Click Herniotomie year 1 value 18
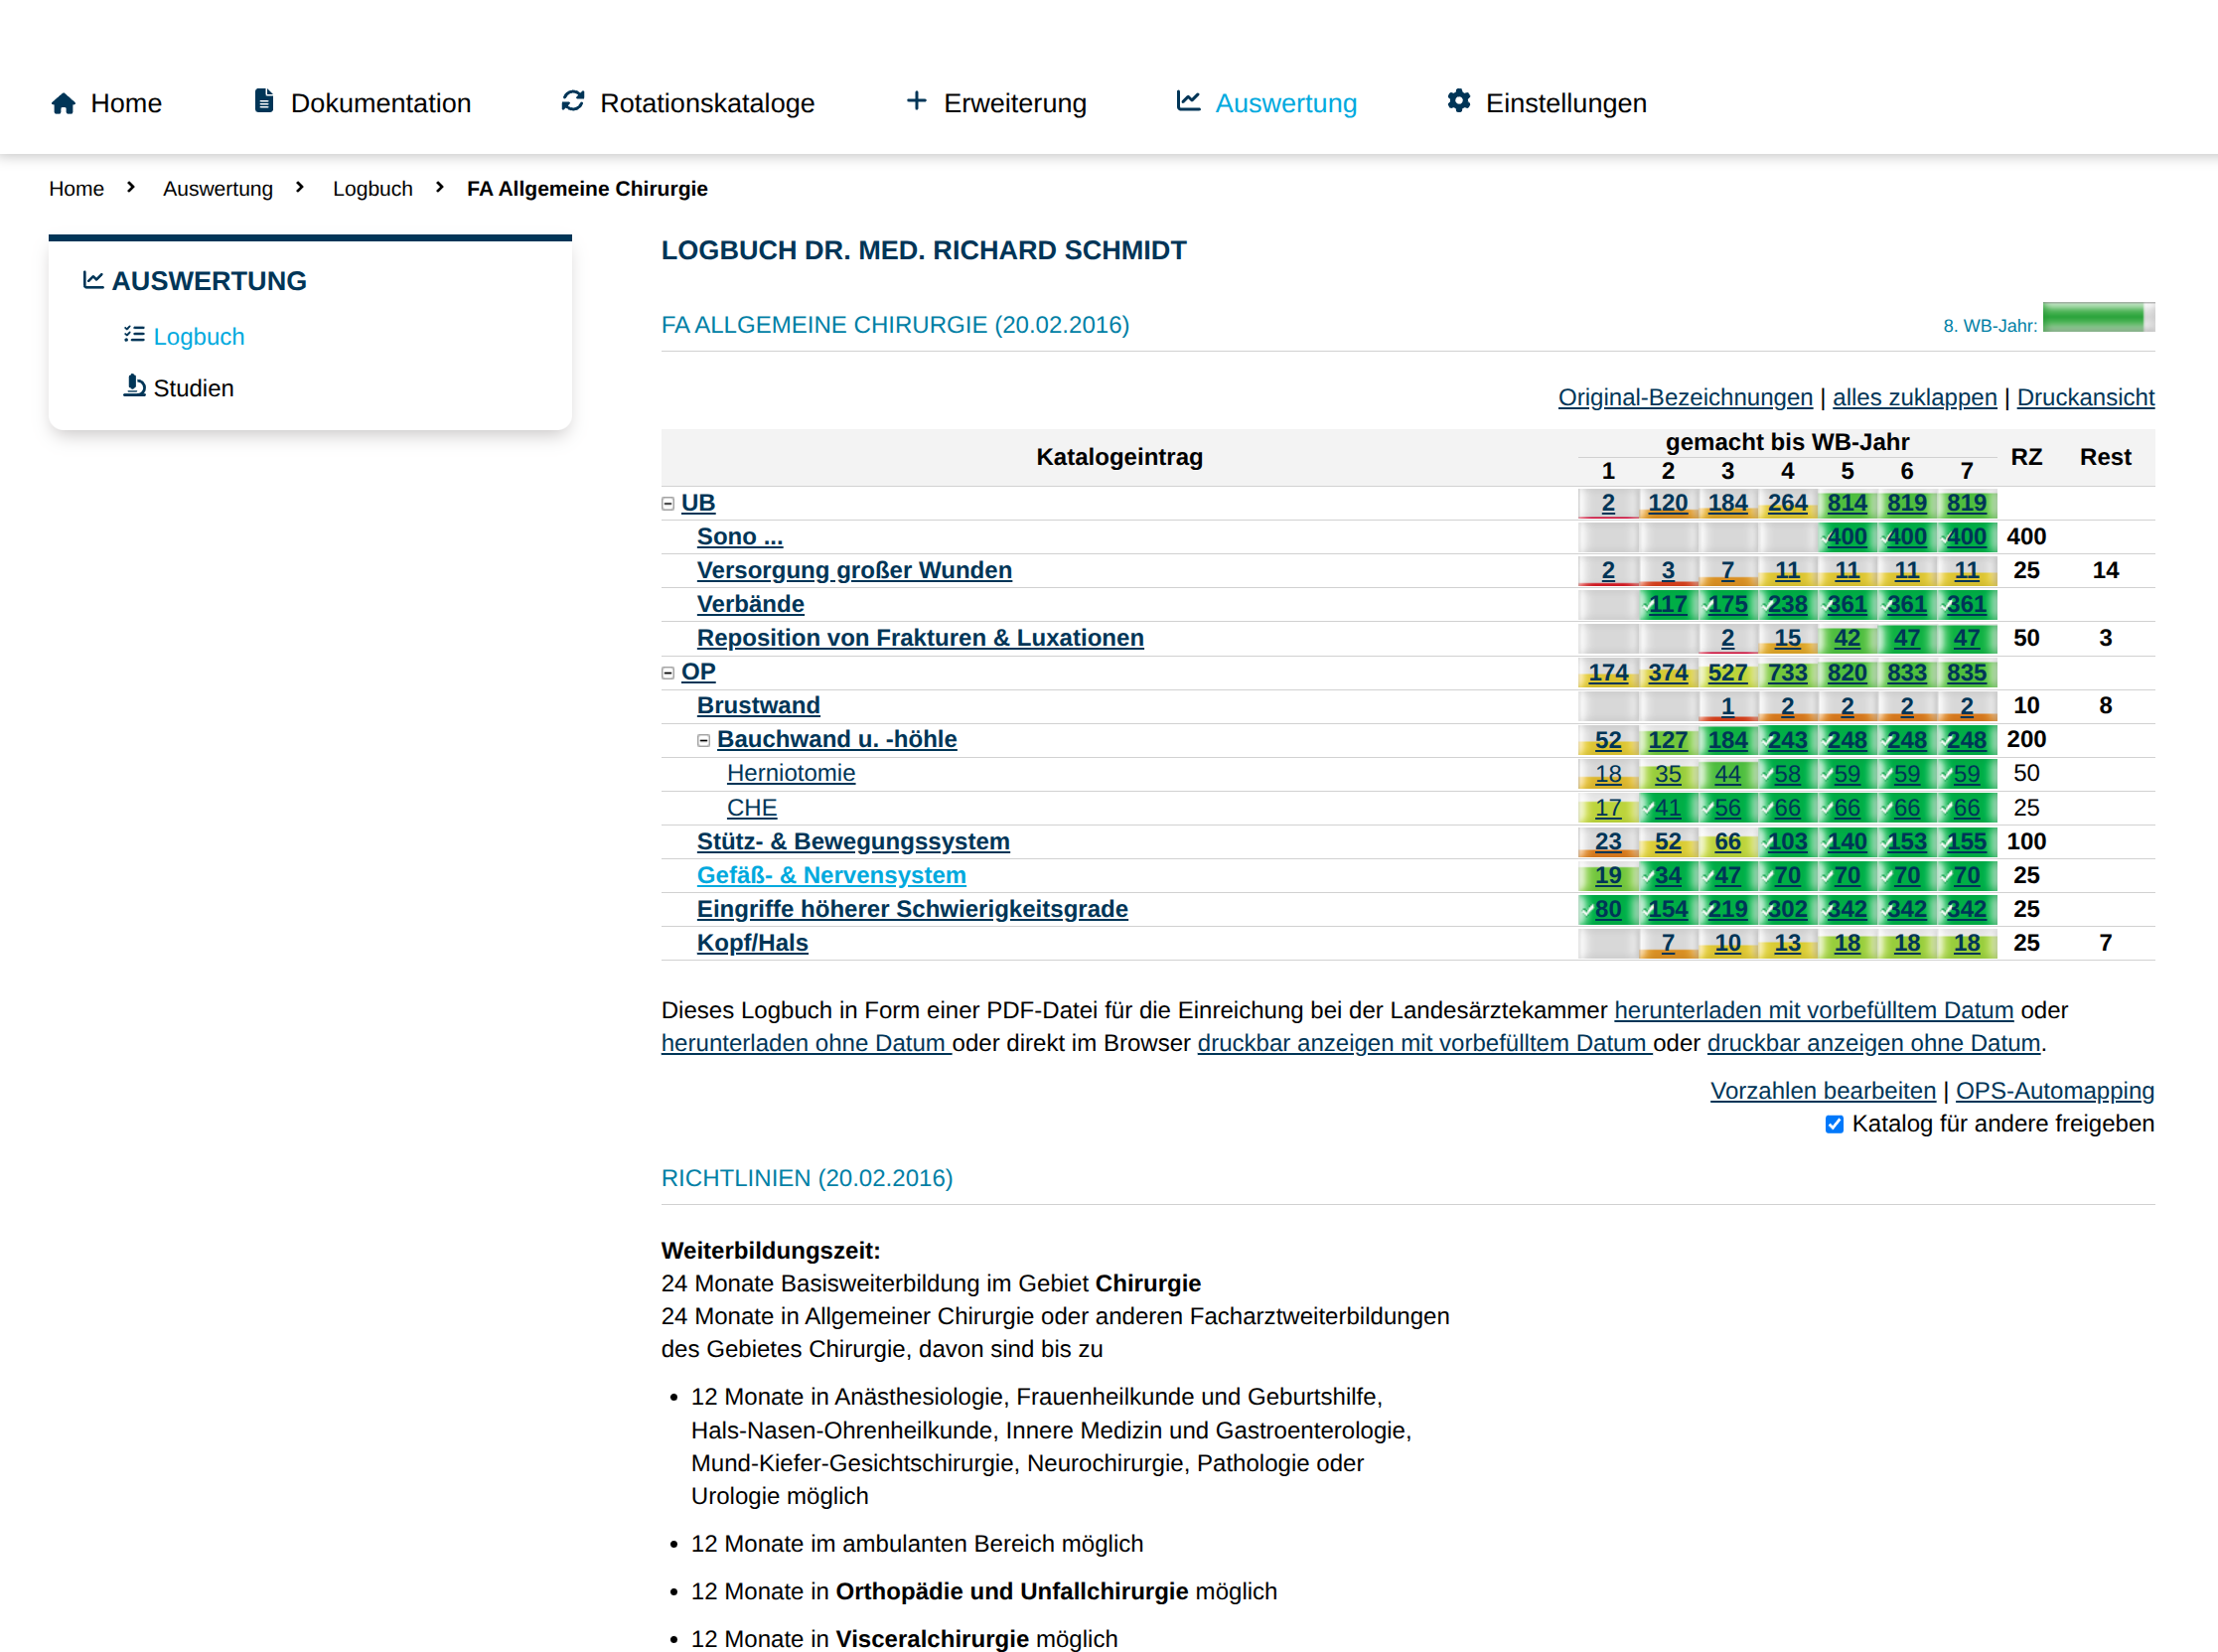 tap(1608, 774)
